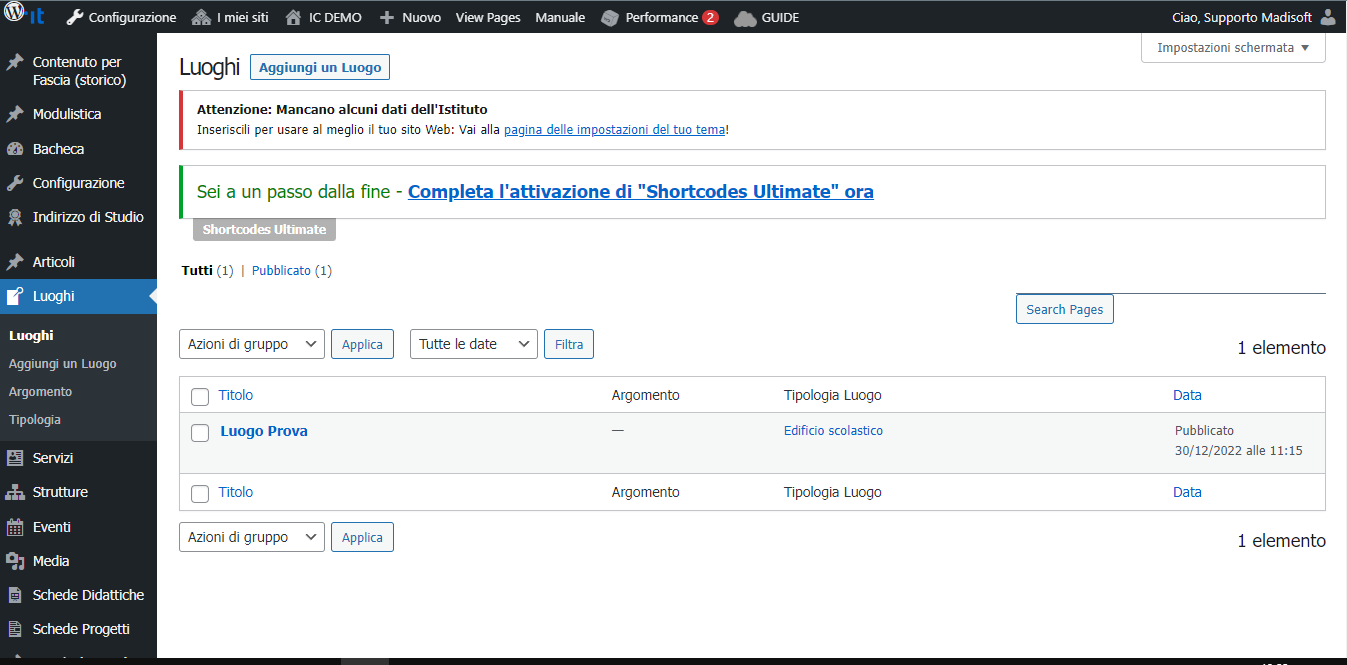1347x665 pixels.
Task: Click the IC DEMO home icon
Action: pos(293,17)
